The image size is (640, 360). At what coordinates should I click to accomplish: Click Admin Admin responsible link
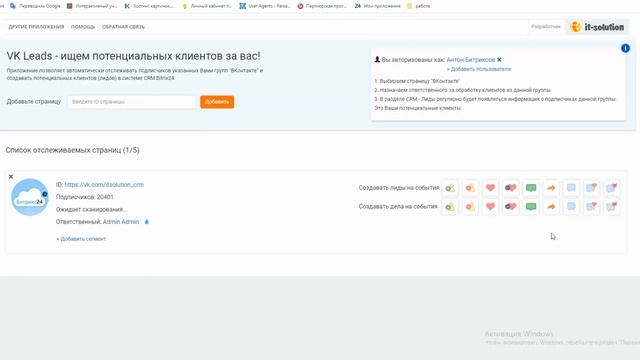[x=121, y=222]
